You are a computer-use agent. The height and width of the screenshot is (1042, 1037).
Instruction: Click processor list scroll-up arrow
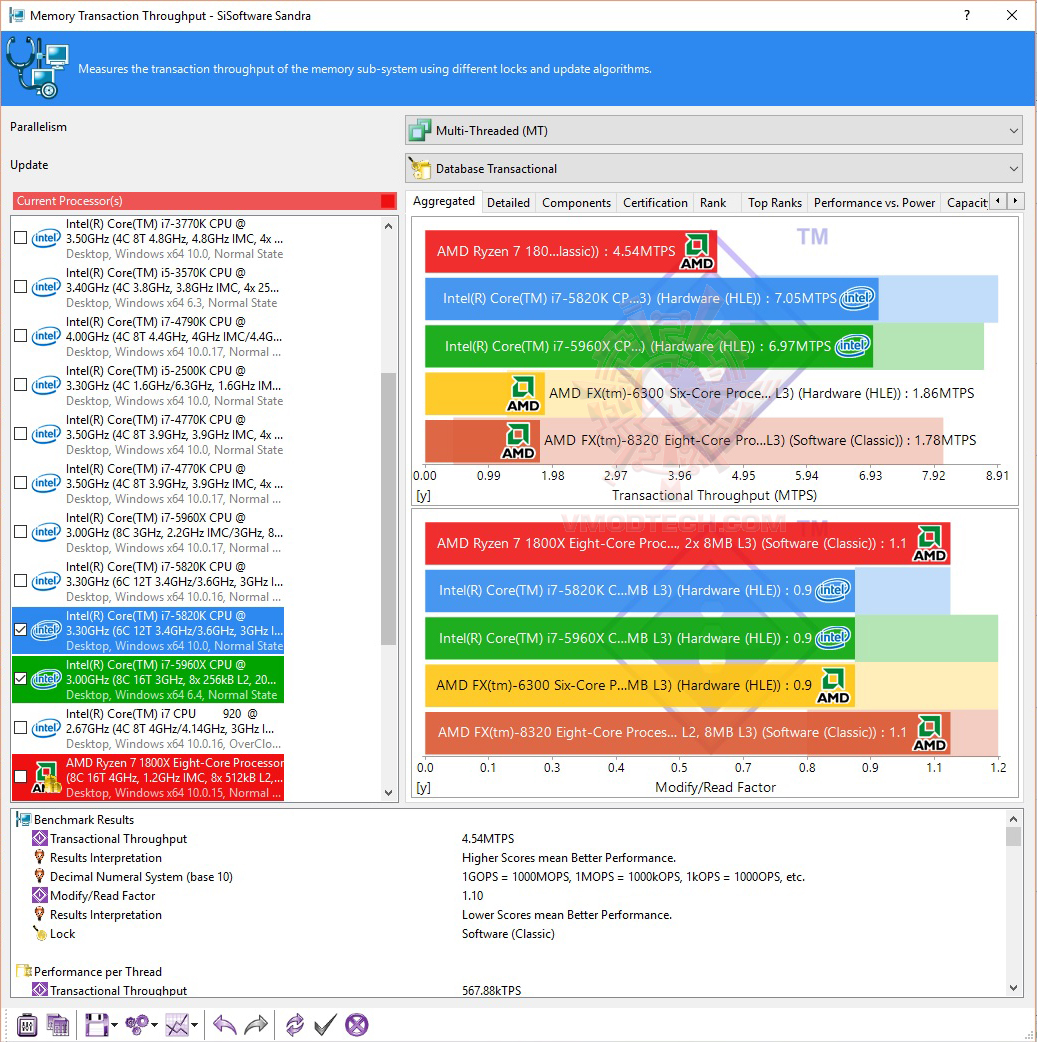389,226
